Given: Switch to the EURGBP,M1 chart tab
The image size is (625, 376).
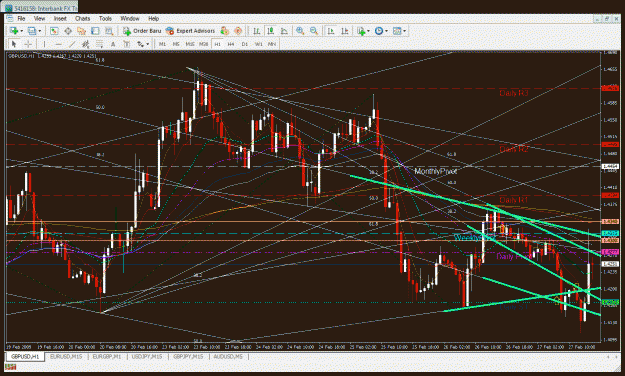Looking at the screenshot, I should tap(106, 356).
